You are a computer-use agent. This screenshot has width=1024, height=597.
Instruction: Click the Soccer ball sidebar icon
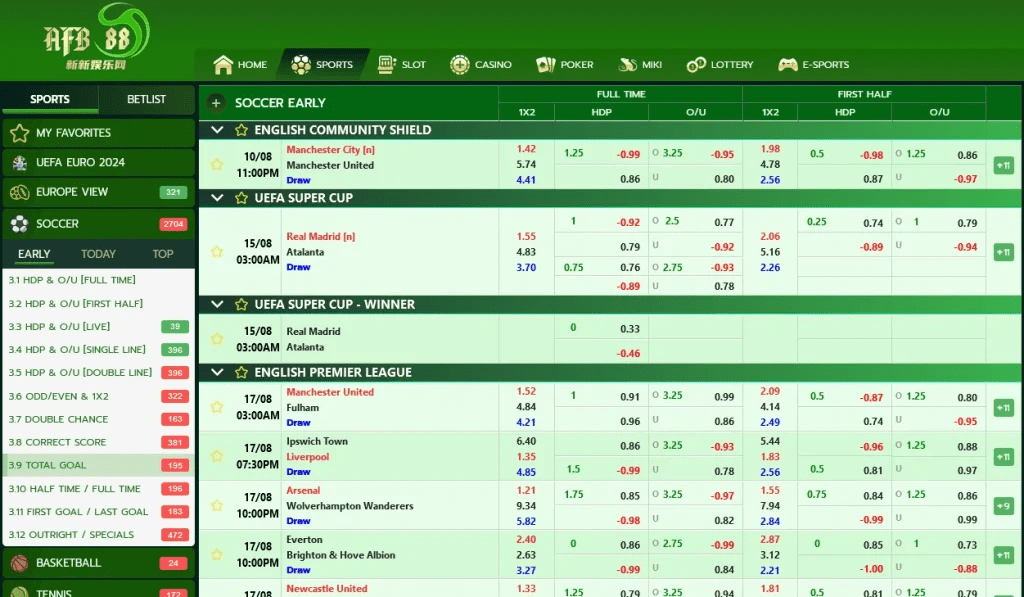20,224
